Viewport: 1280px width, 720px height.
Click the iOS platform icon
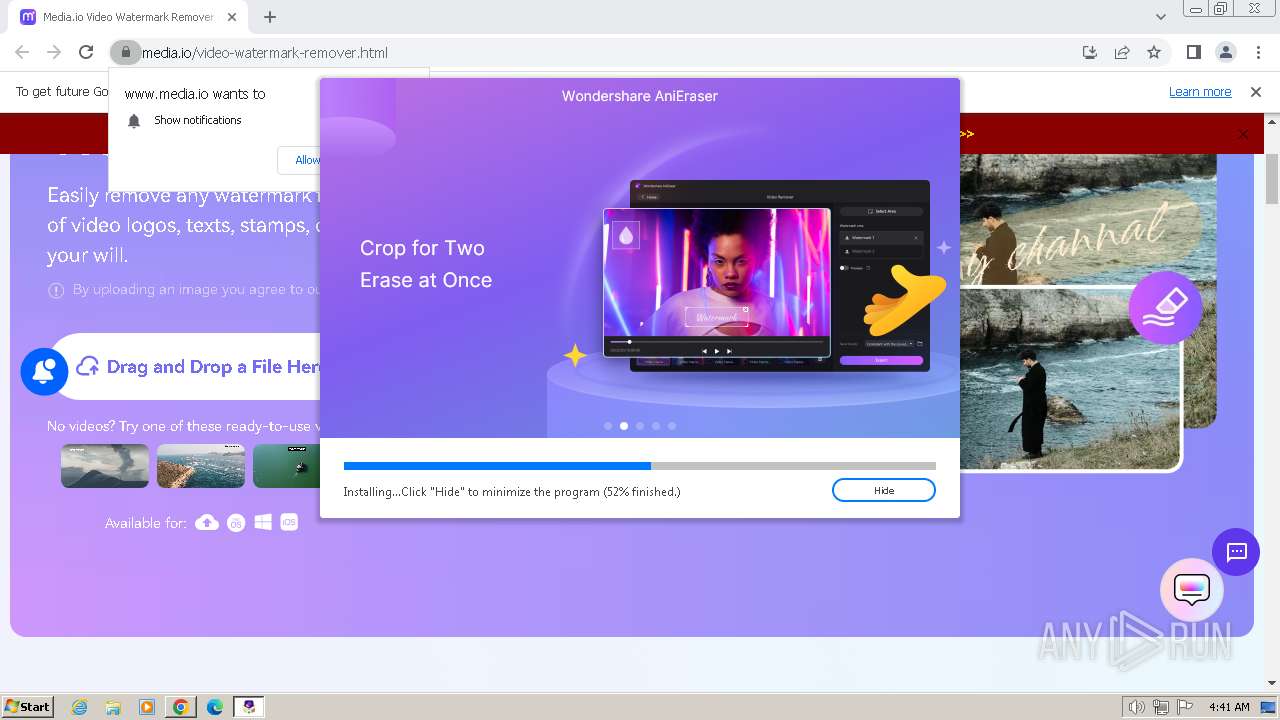(289, 522)
